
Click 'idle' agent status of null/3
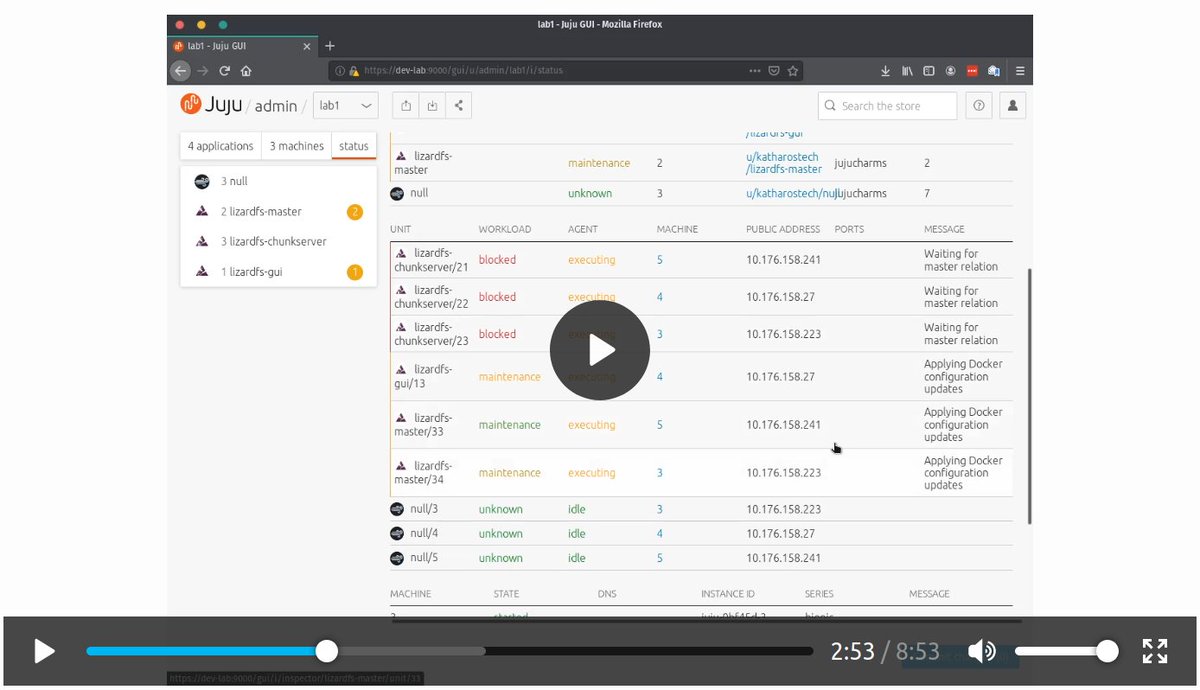coord(577,509)
